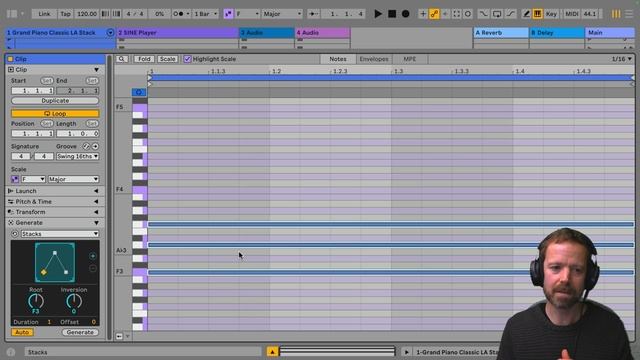Image resolution: width=640 pixels, height=360 pixels.
Task: Click the Fold button
Action: coord(144,59)
